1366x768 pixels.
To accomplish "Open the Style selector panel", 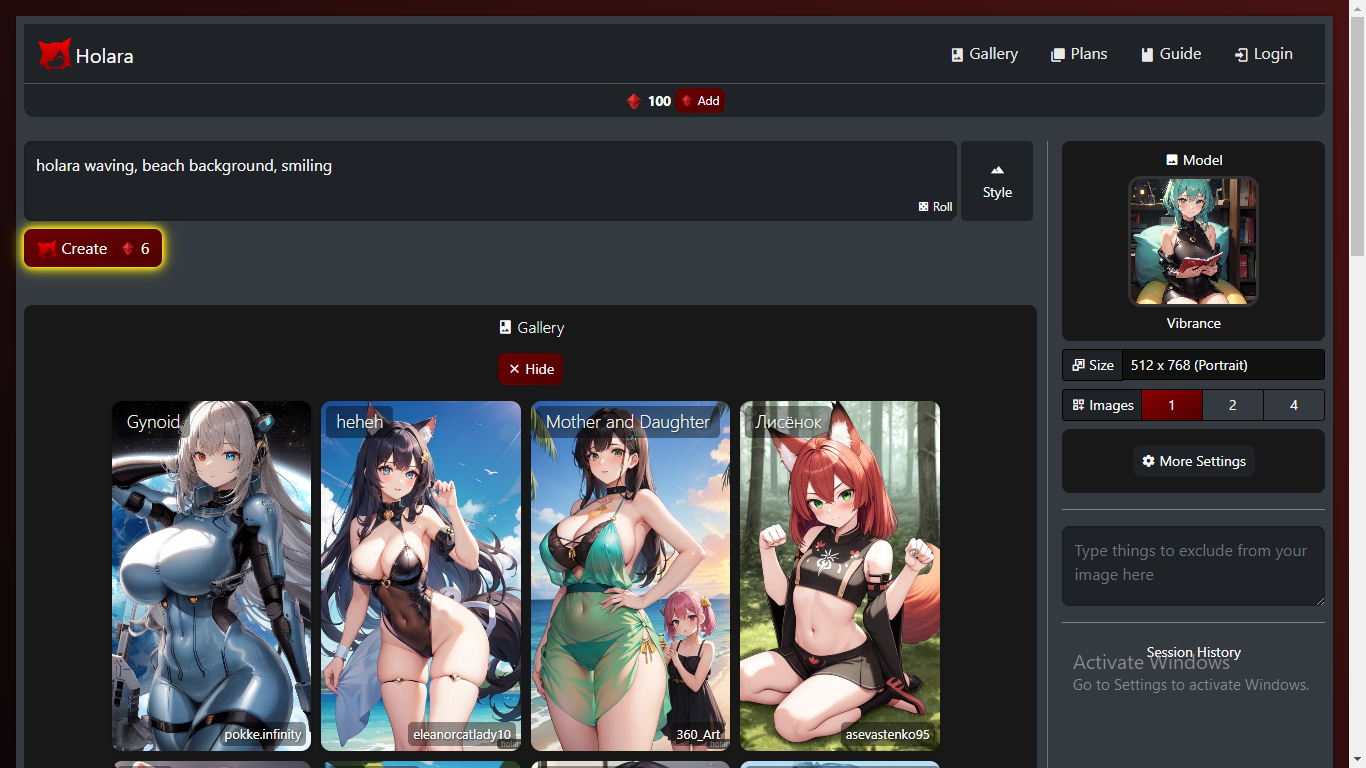I will point(996,181).
